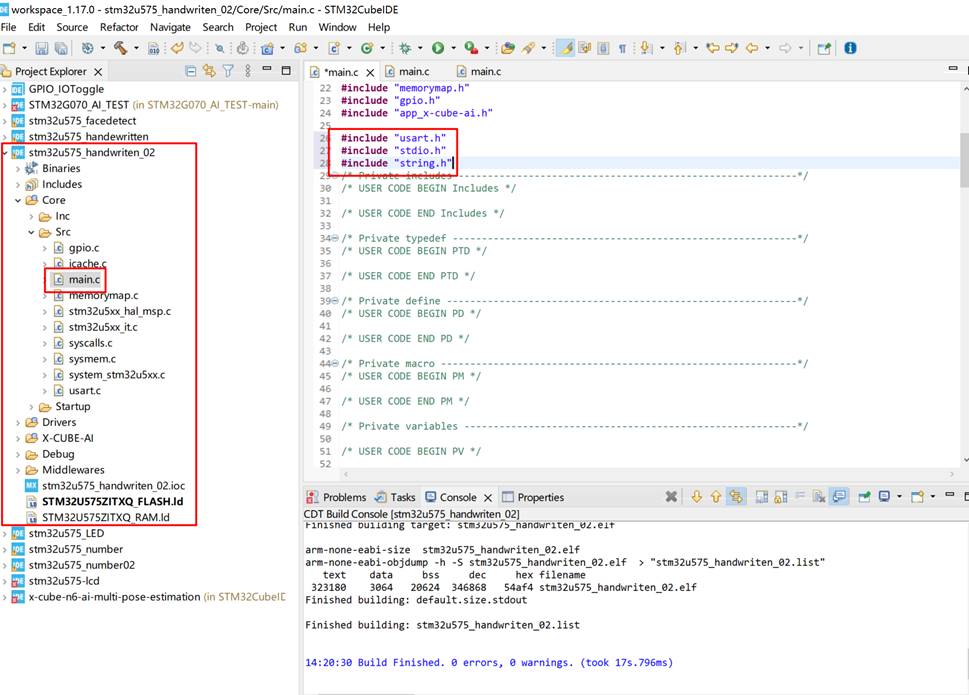The image size is (969, 695).
Task: Click the Previous Annotation up-arrow icon
Action: pos(679,48)
